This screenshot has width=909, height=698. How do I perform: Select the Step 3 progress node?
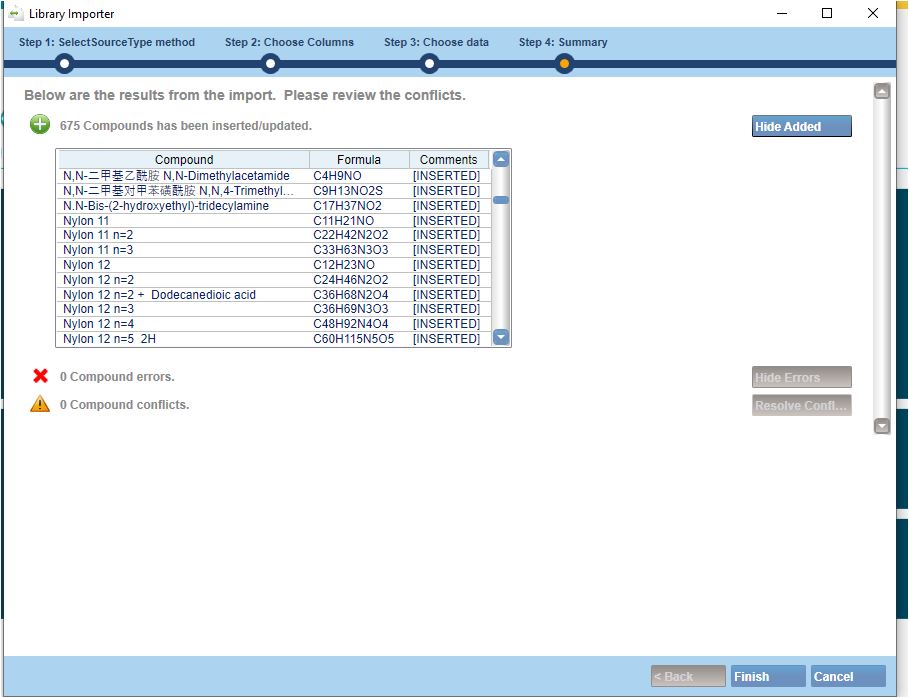click(429, 63)
